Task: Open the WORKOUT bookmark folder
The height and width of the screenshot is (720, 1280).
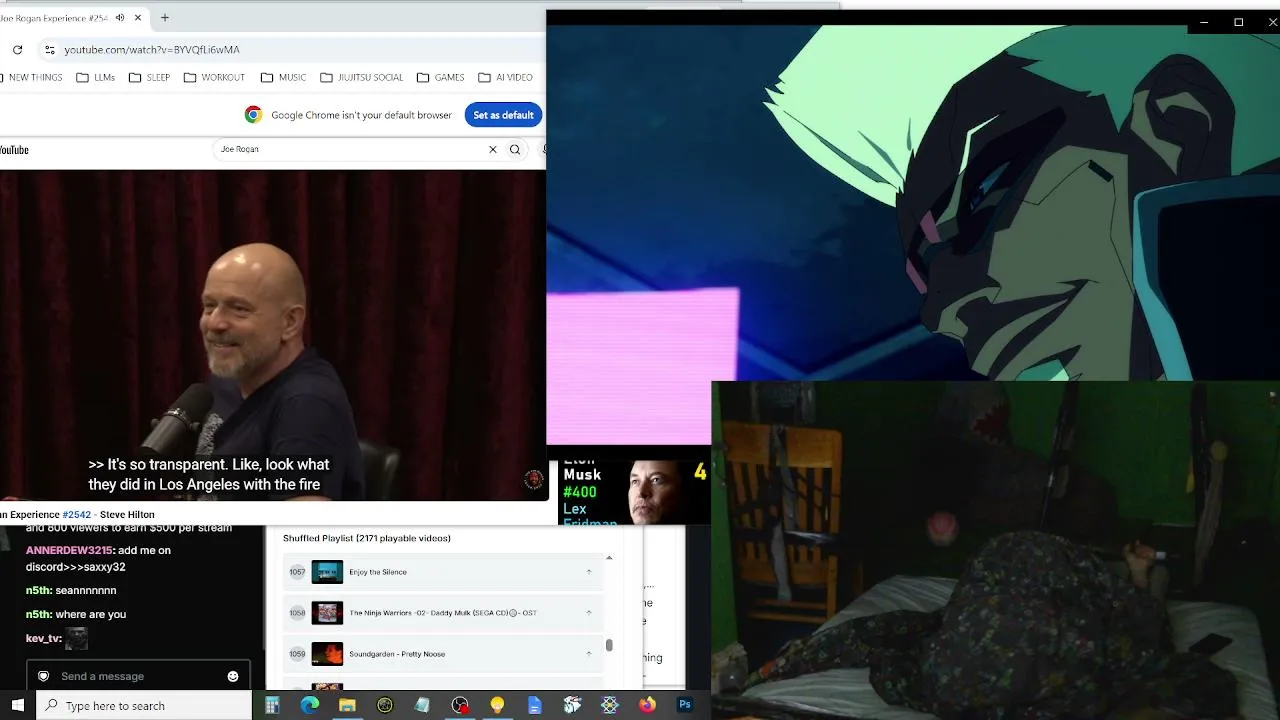Action: click(x=214, y=77)
